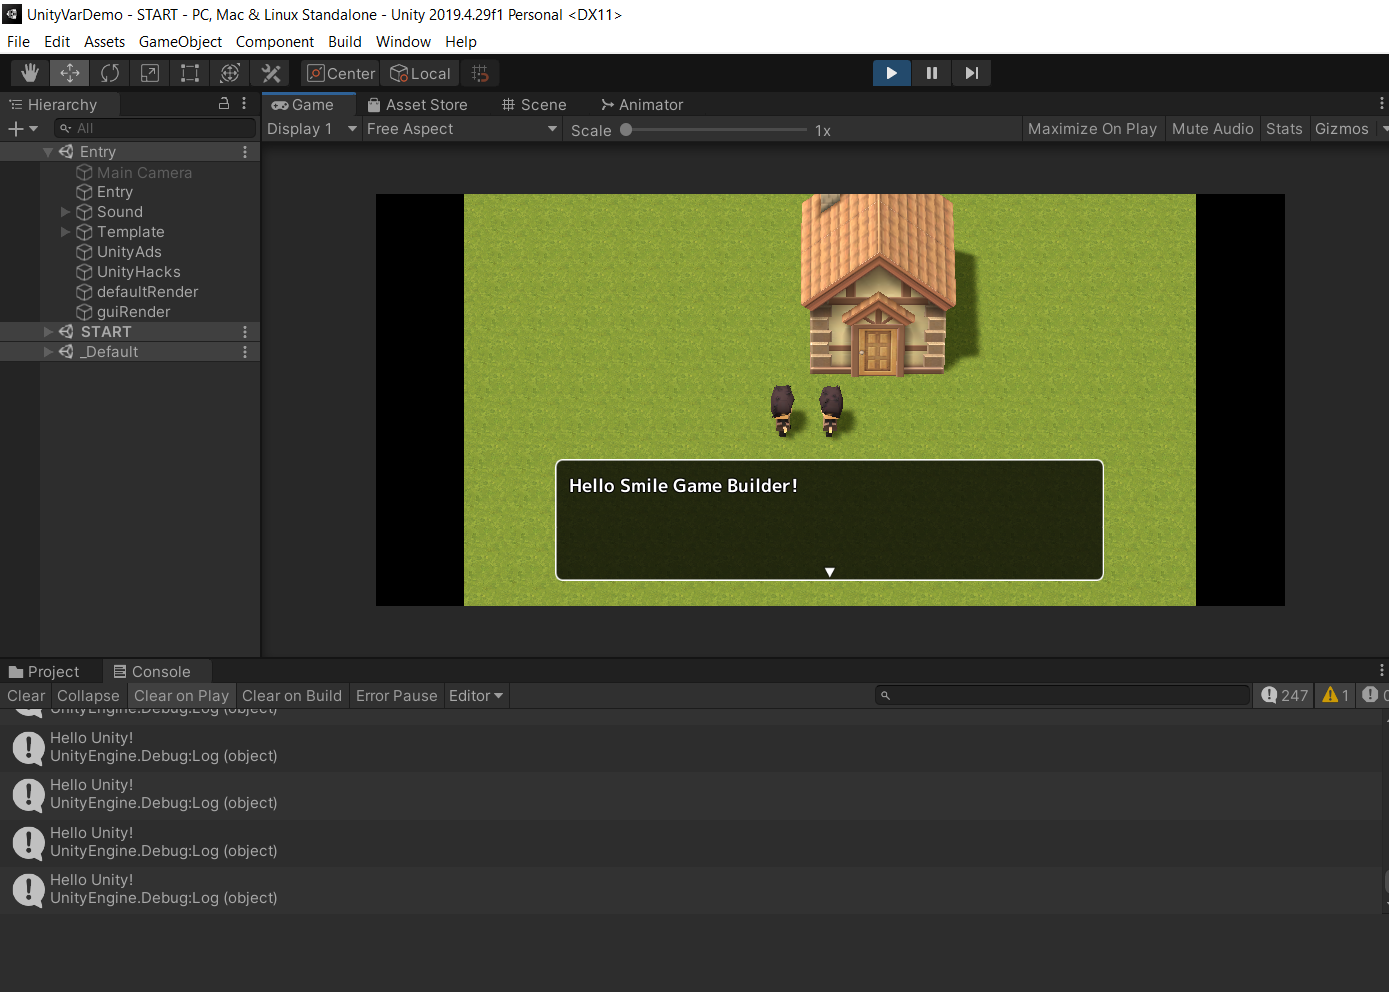Select the Hand tool
Viewport: 1389px width, 992px height.
(30, 73)
